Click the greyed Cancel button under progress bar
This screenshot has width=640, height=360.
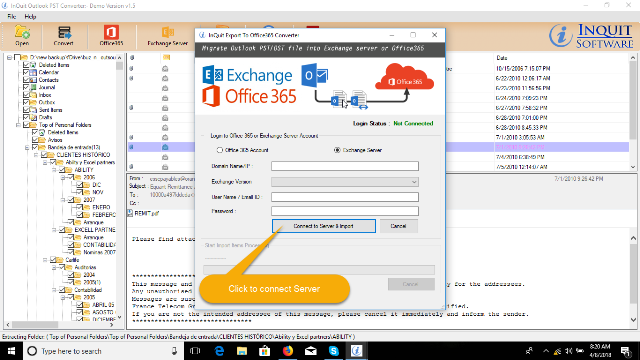point(411,284)
